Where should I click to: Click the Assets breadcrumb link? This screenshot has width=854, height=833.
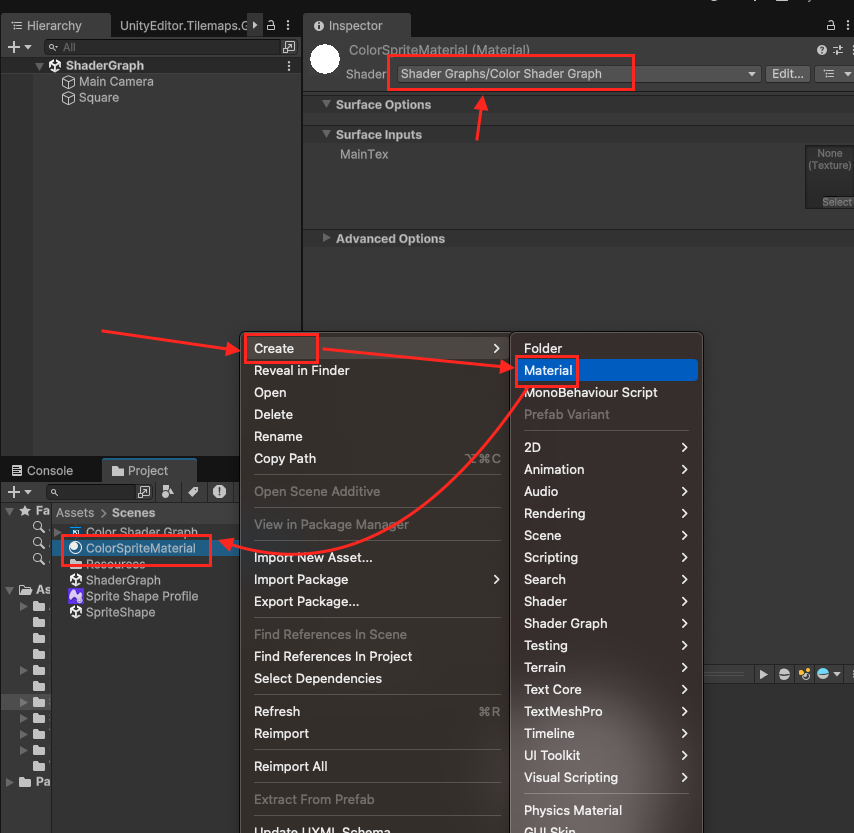75,513
